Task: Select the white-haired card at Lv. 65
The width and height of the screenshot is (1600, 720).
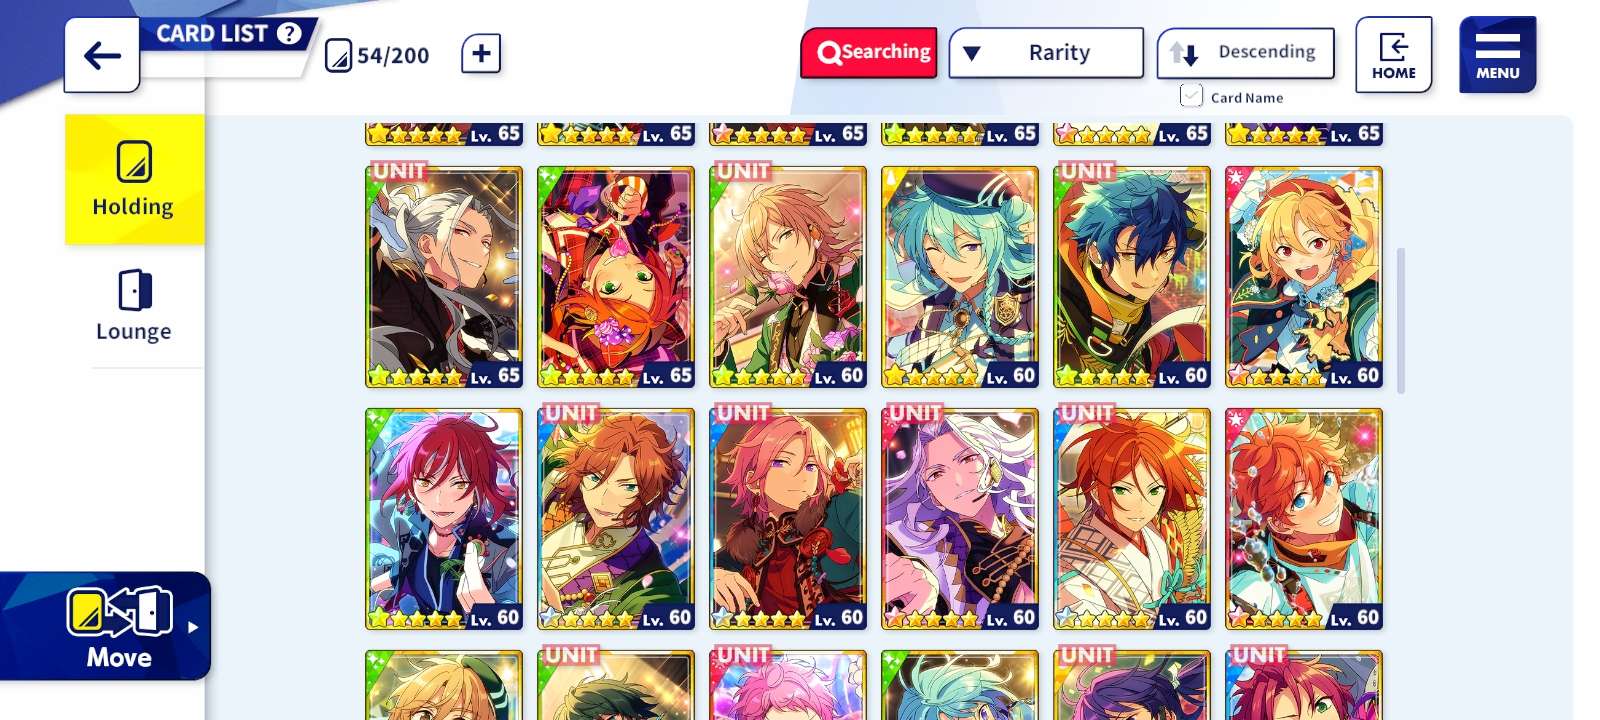Action: pos(444,277)
